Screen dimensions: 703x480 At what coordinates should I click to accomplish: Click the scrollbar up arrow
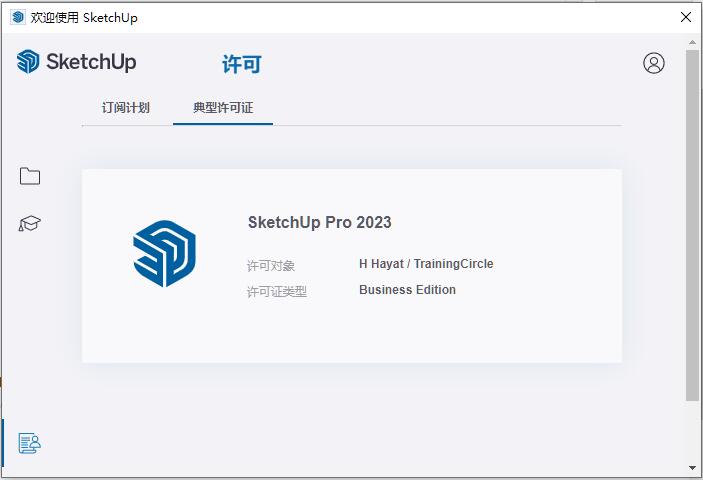[692, 42]
